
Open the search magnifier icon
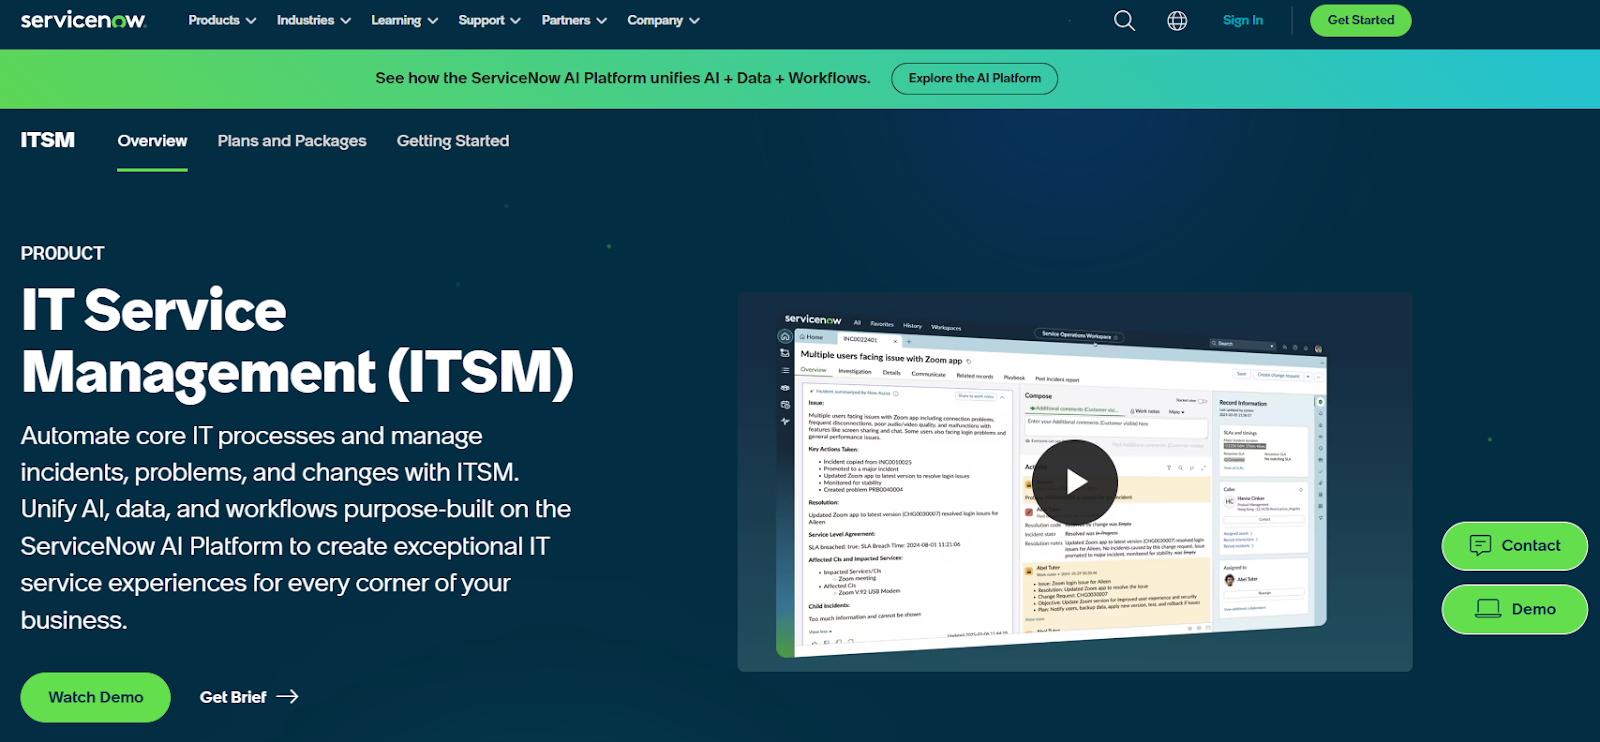coord(1124,20)
